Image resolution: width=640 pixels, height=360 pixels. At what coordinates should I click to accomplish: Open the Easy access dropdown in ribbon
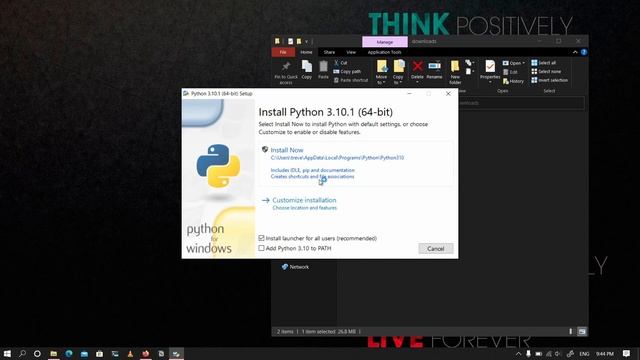469,71
